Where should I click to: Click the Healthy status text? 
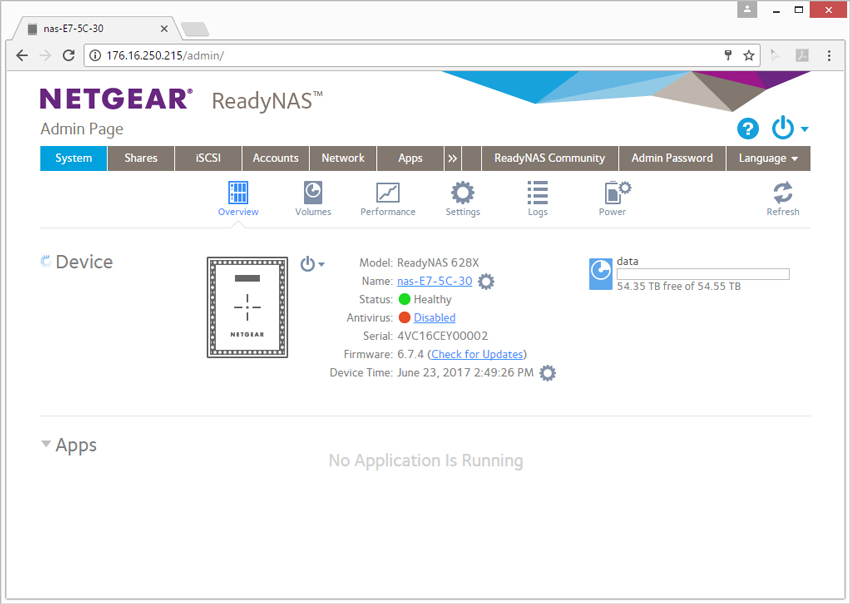pyautogui.click(x=433, y=299)
